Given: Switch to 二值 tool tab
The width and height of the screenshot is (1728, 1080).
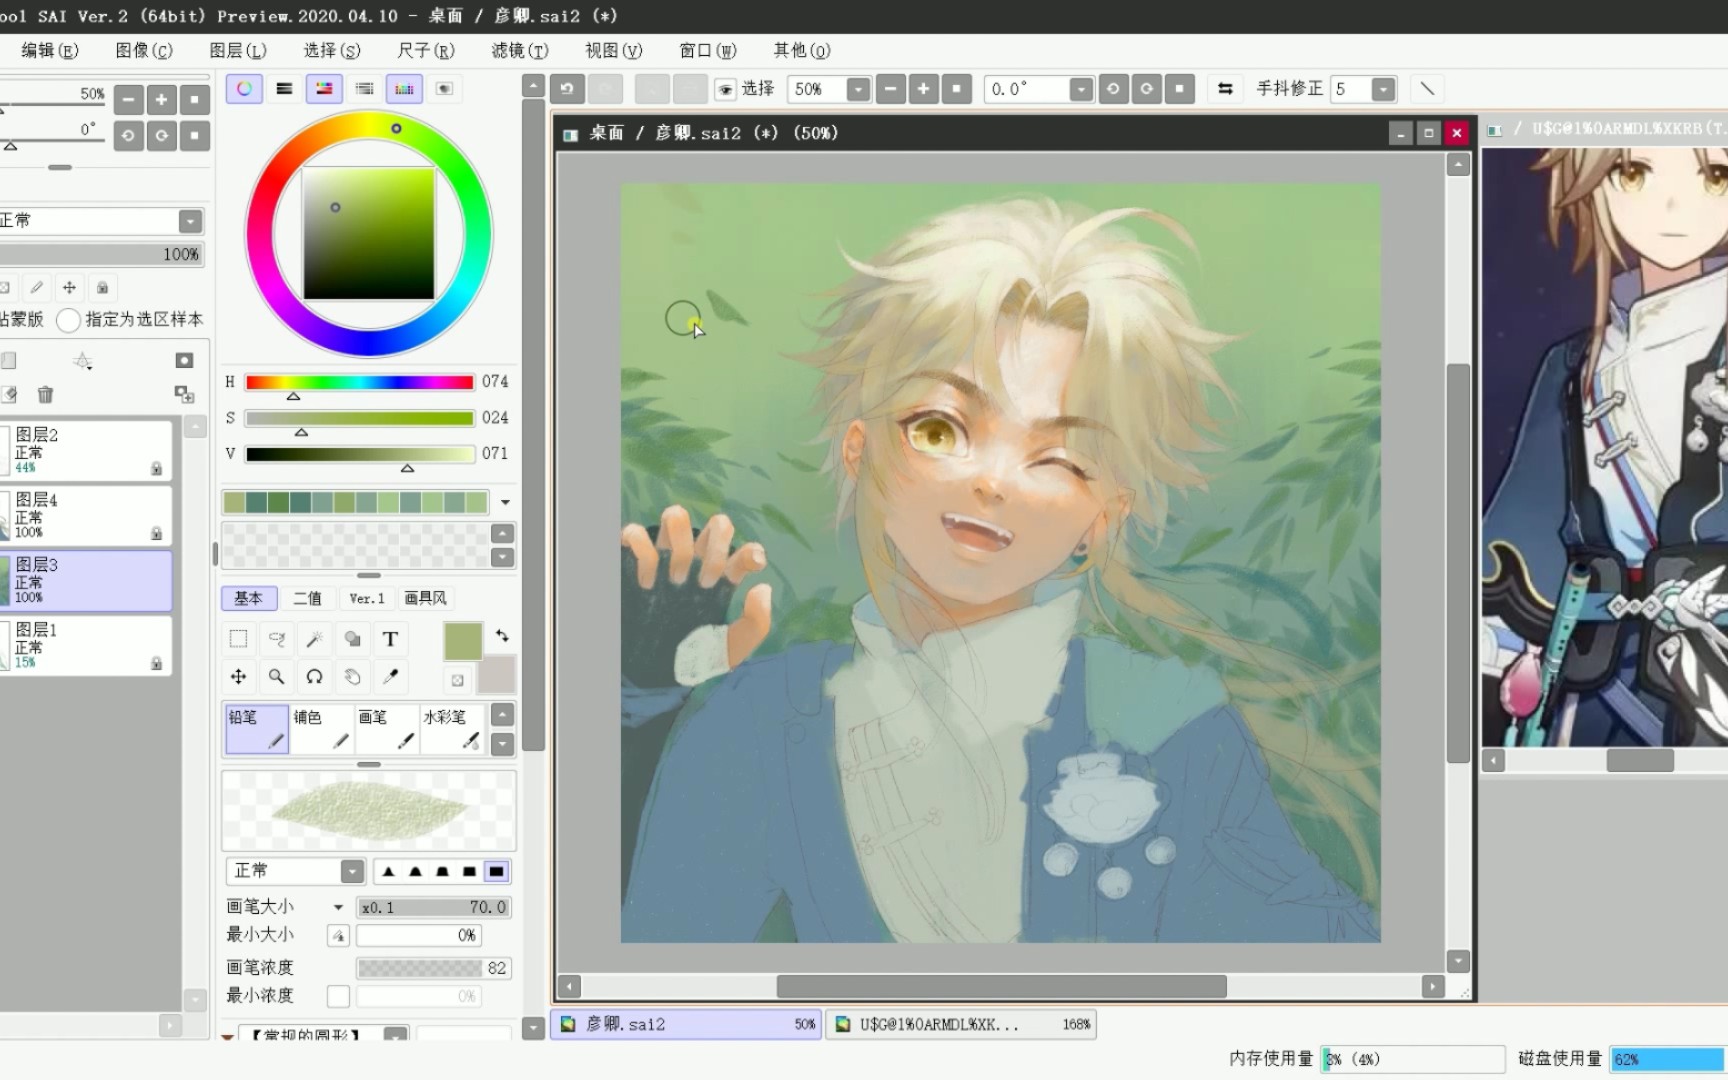Looking at the screenshot, I should [307, 598].
